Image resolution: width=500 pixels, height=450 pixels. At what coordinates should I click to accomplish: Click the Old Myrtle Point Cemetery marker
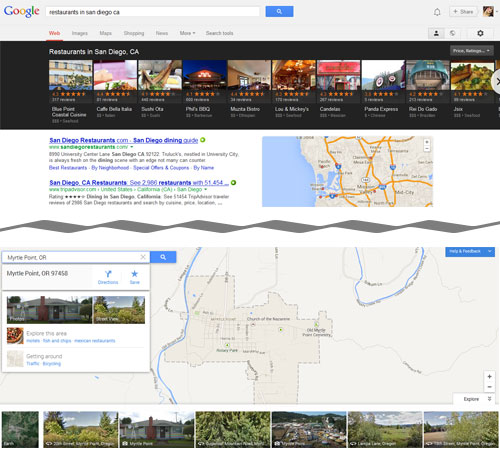coord(316,324)
